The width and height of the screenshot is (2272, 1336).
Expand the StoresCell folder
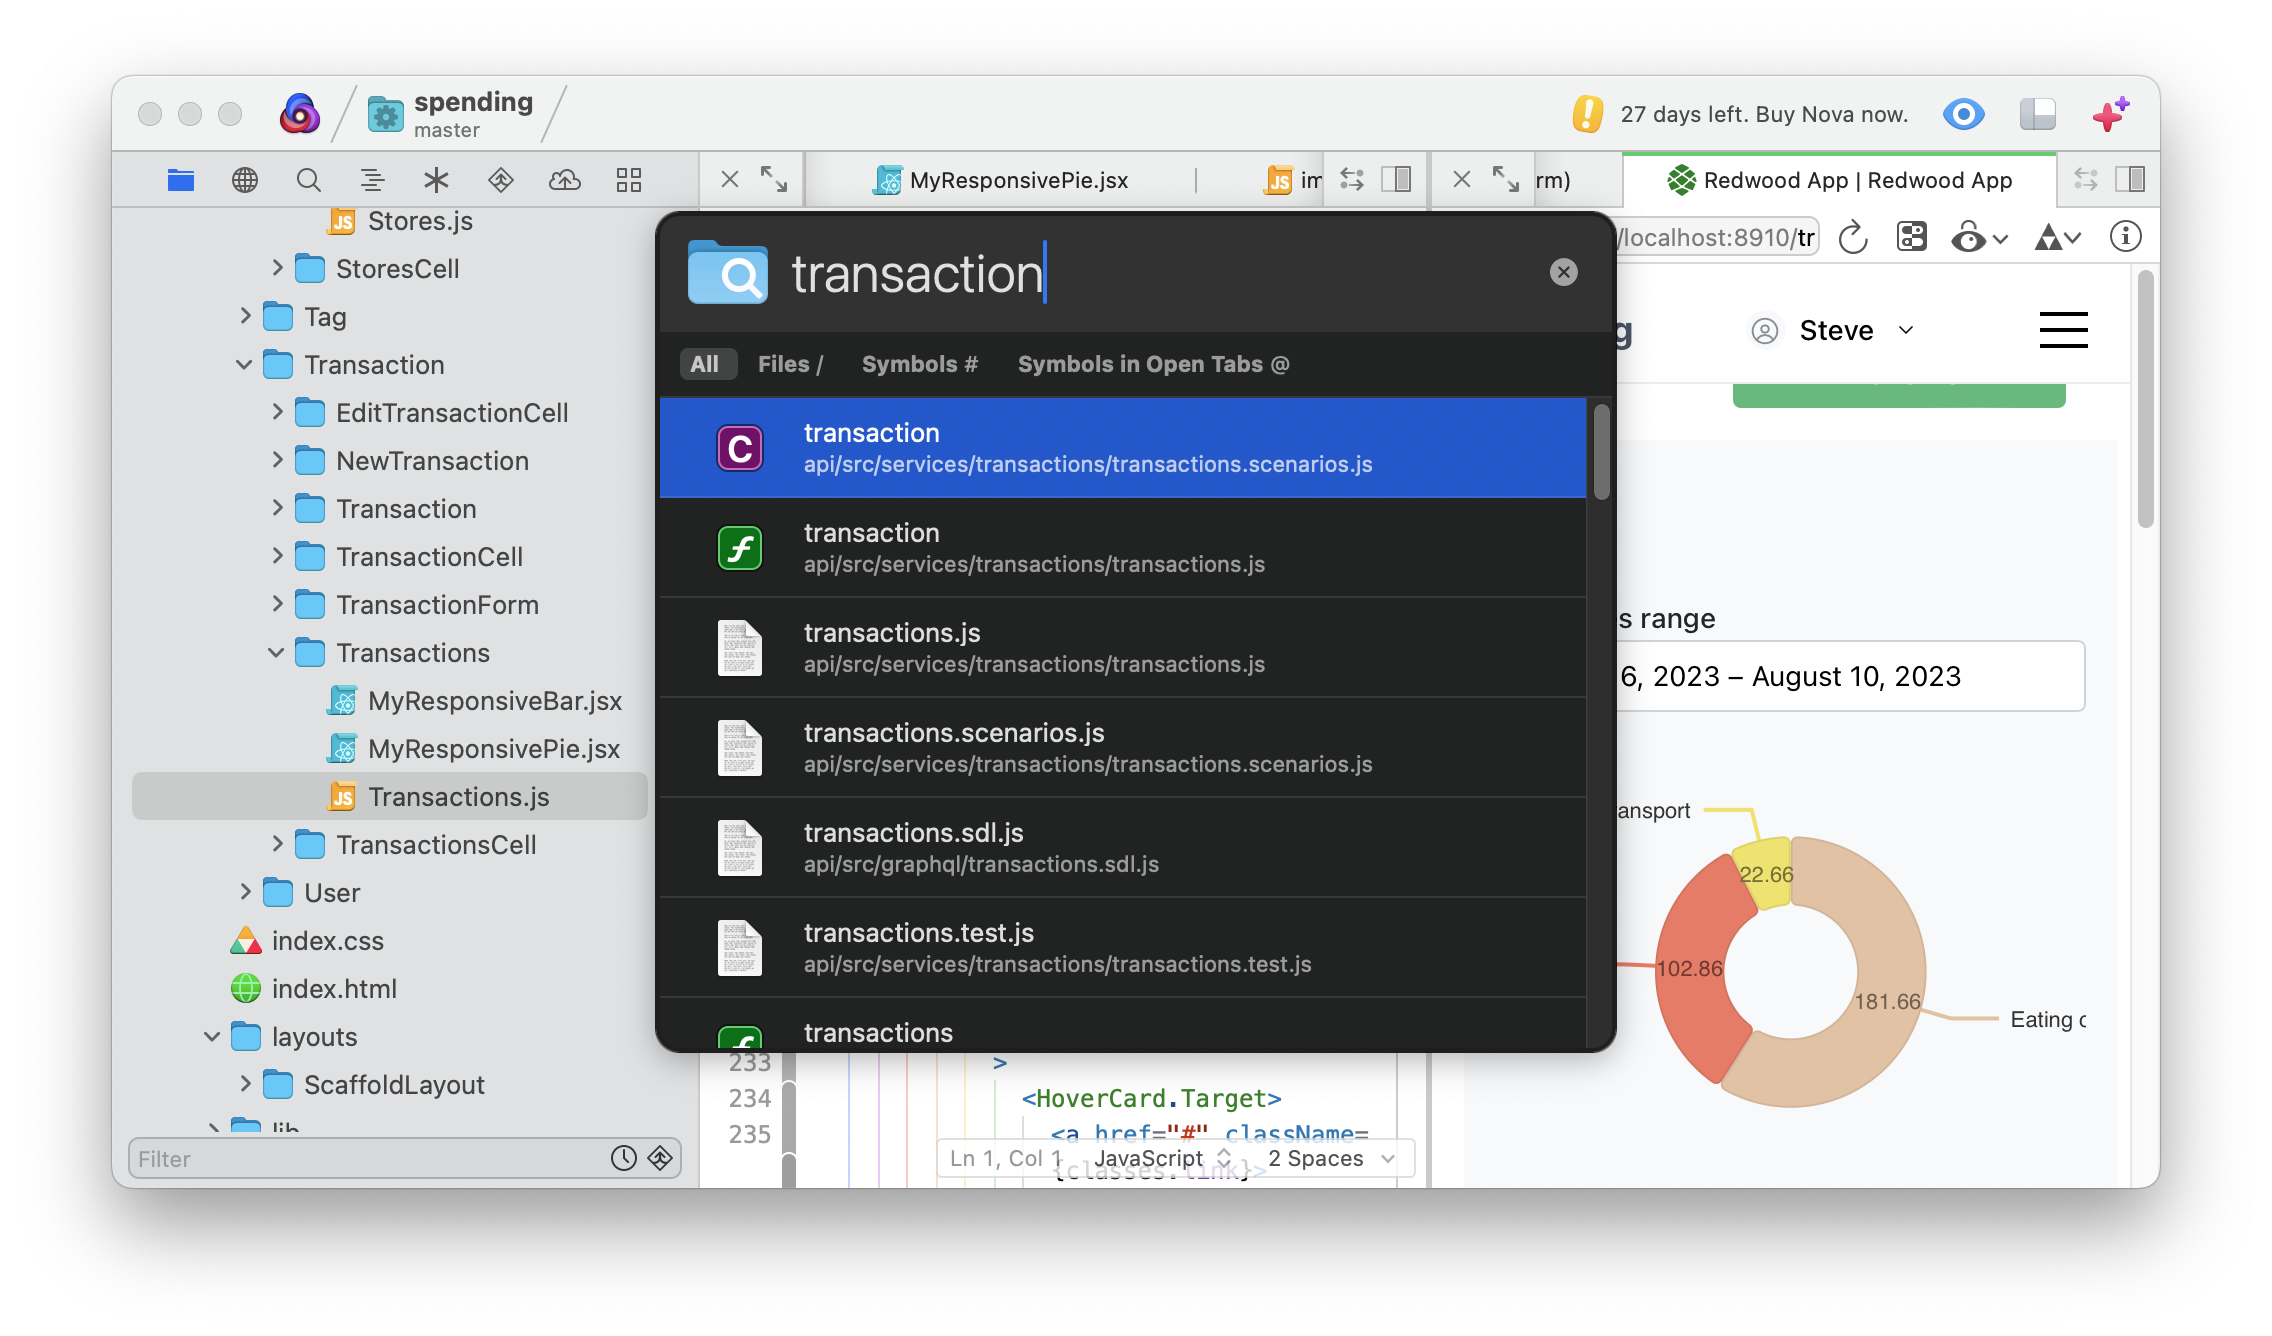(x=277, y=268)
